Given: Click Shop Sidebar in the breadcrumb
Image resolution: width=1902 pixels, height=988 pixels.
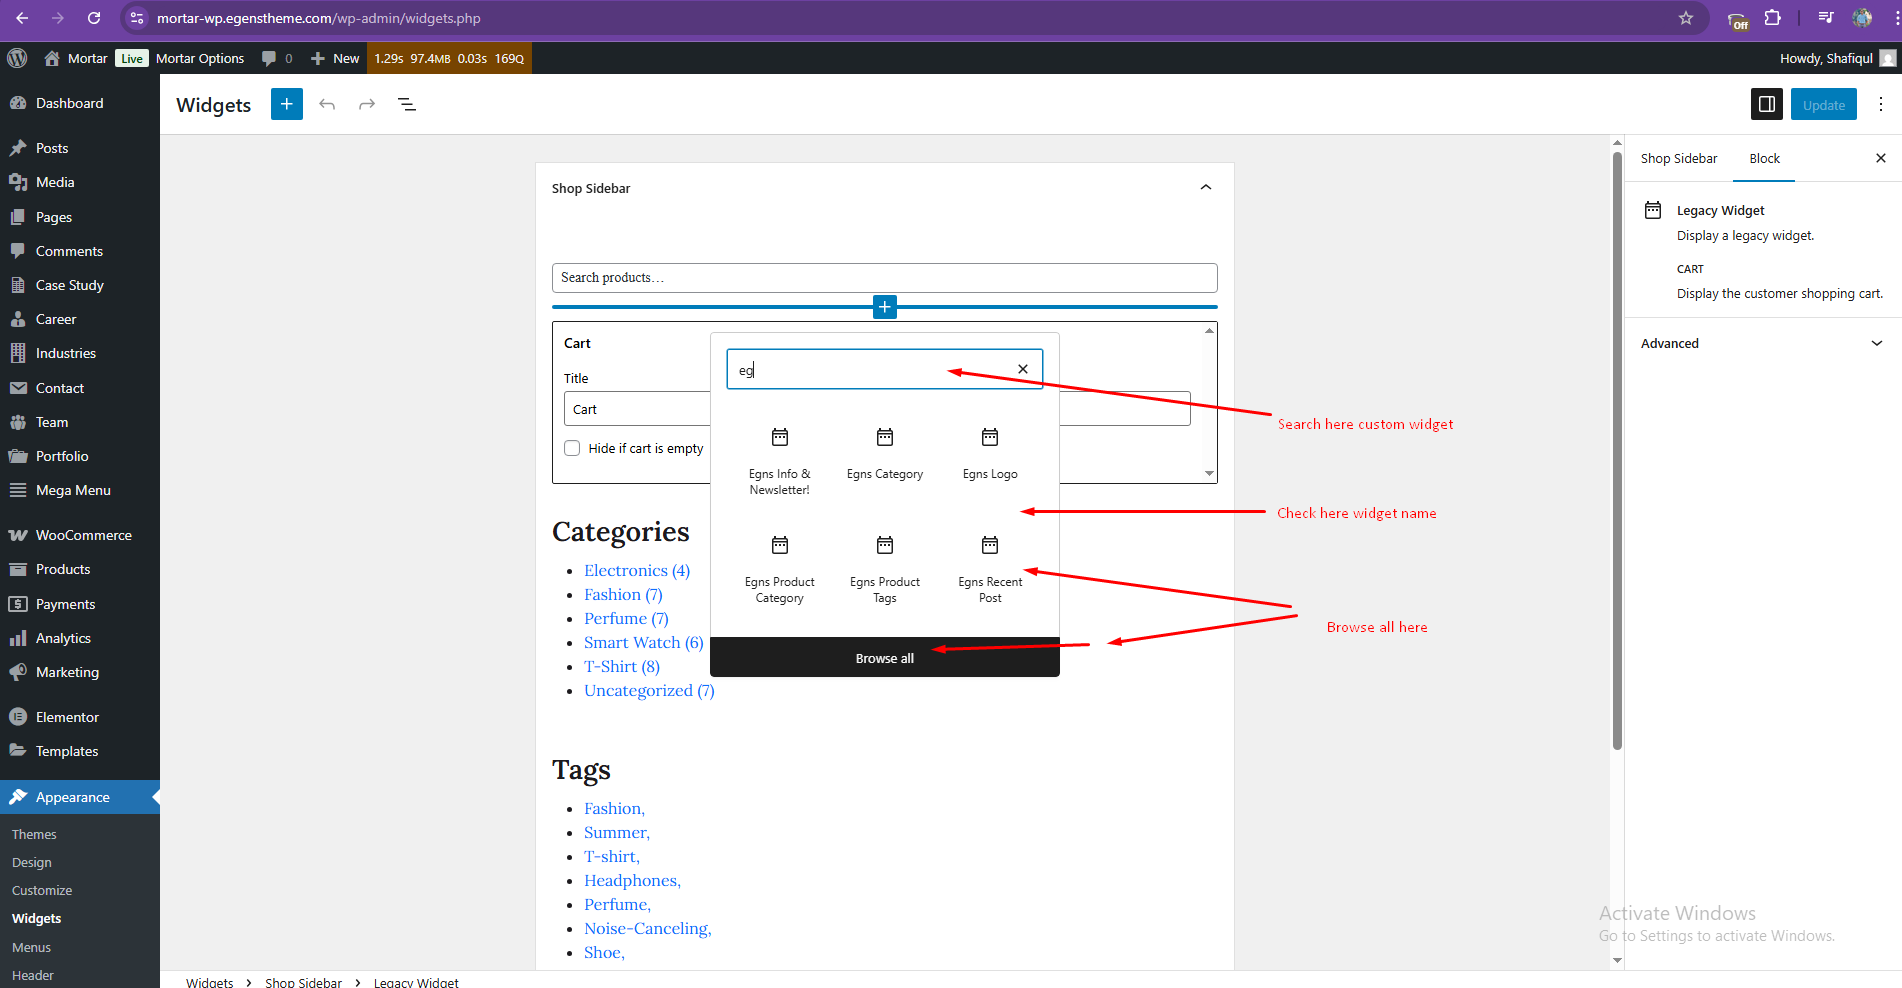Looking at the screenshot, I should (303, 982).
